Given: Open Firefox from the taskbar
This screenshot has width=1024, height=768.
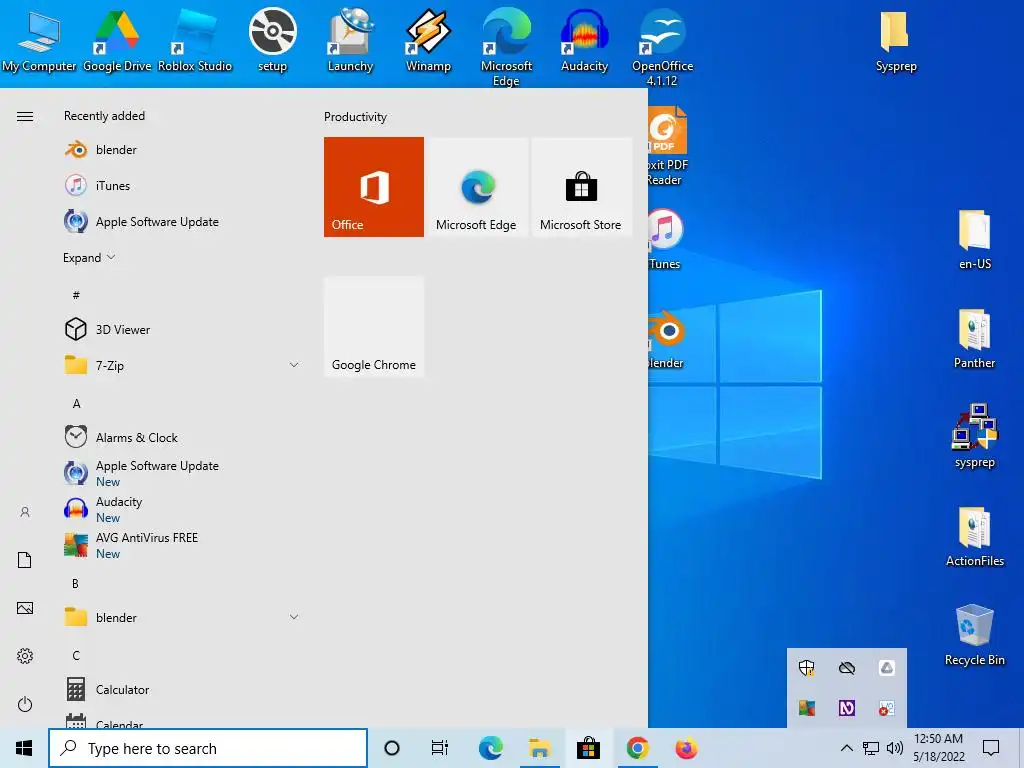Looking at the screenshot, I should (x=686, y=748).
